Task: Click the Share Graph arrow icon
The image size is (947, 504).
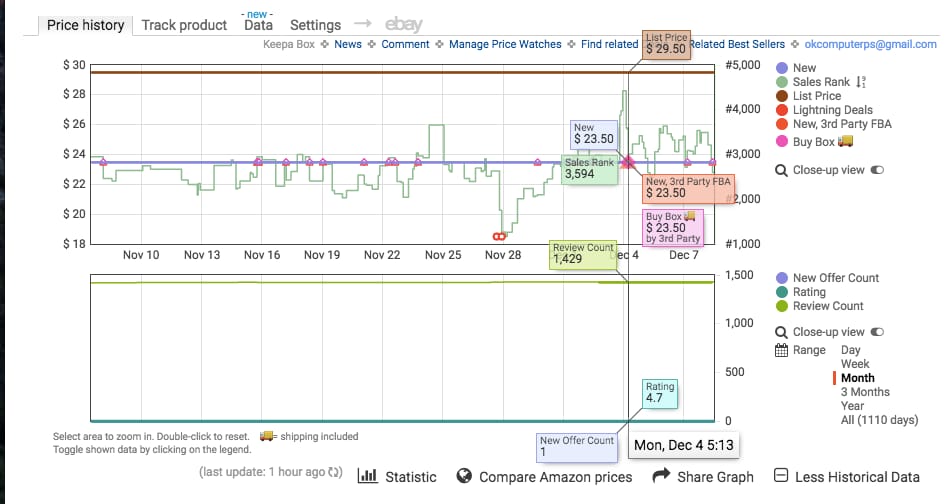Action: coord(661,477)
